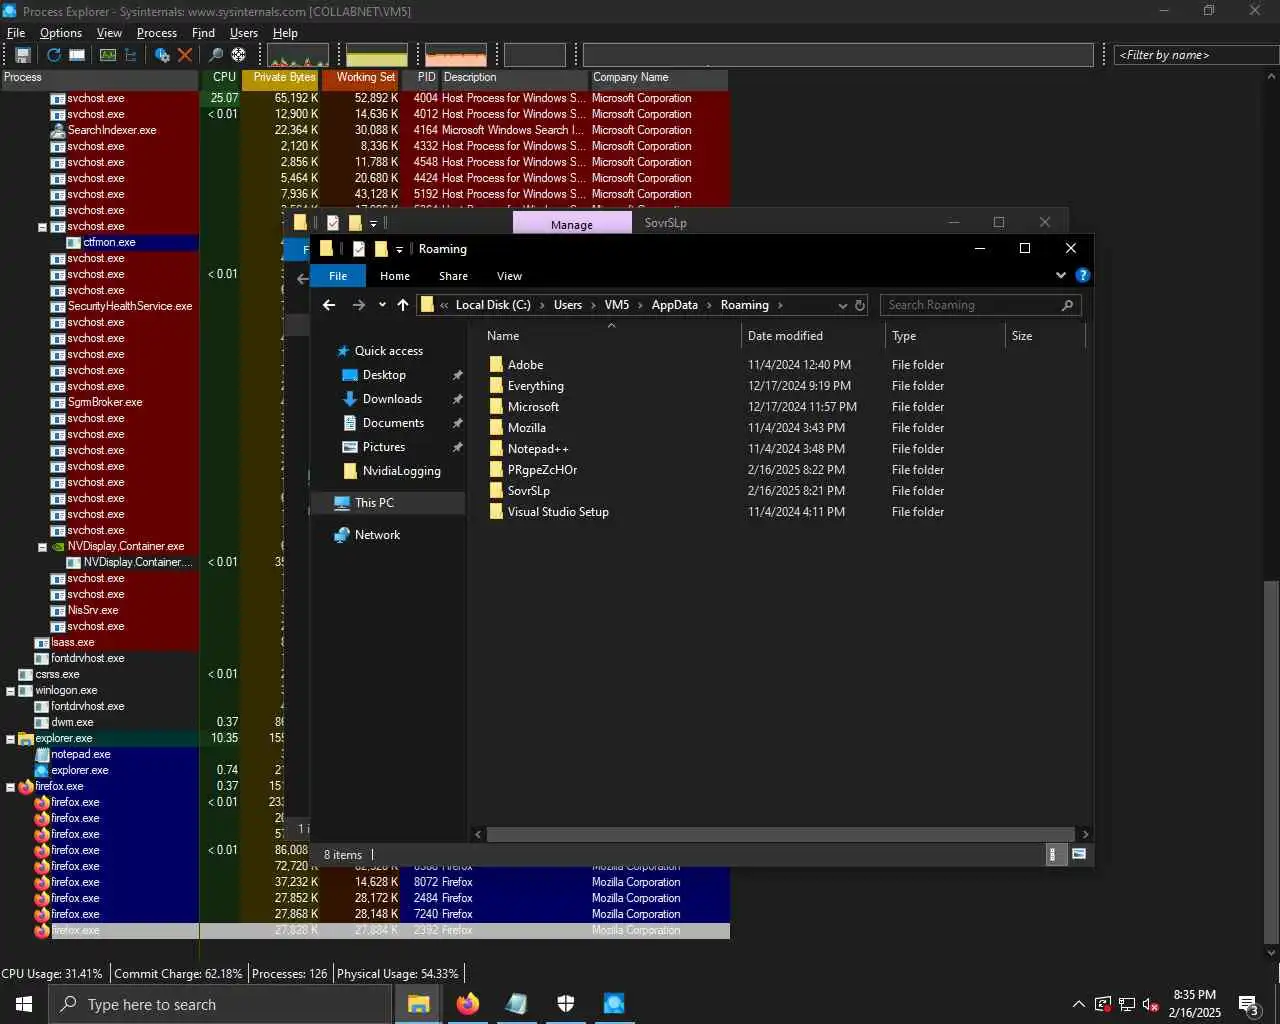
Task: Sort by the Company Name column header
Action: [x=659, y=77]
